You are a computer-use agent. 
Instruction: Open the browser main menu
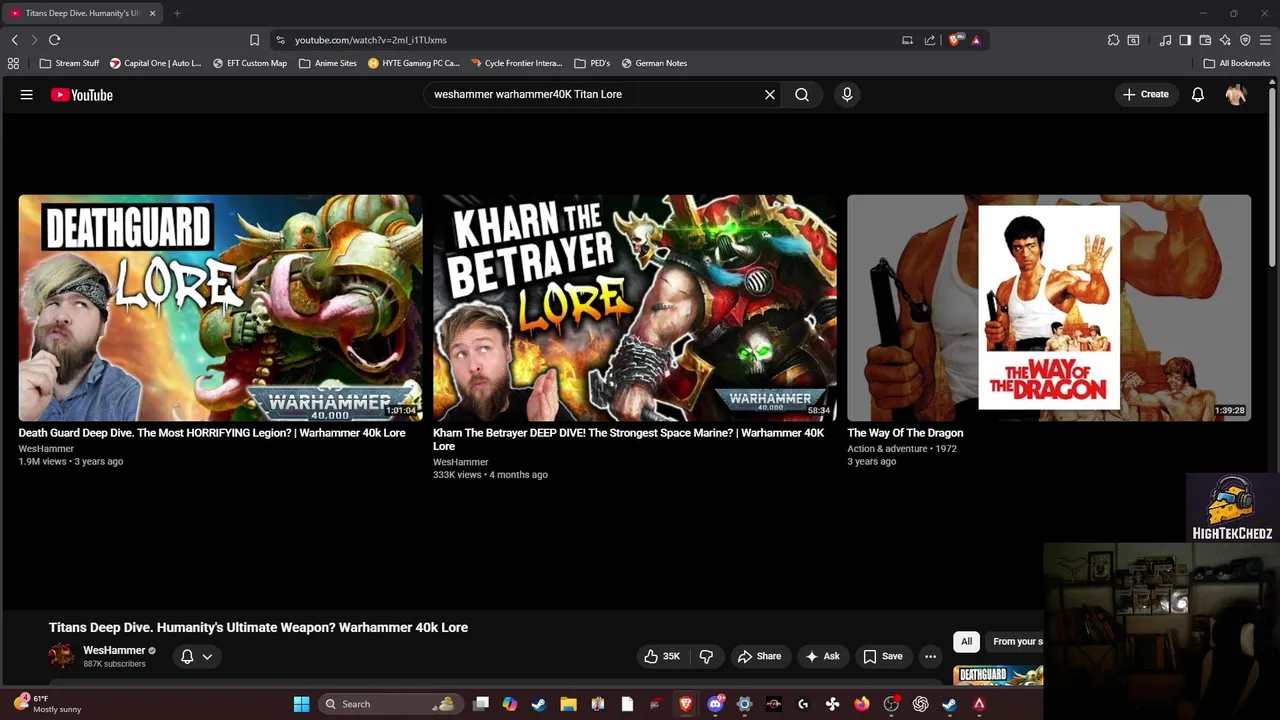point(1265,40)
